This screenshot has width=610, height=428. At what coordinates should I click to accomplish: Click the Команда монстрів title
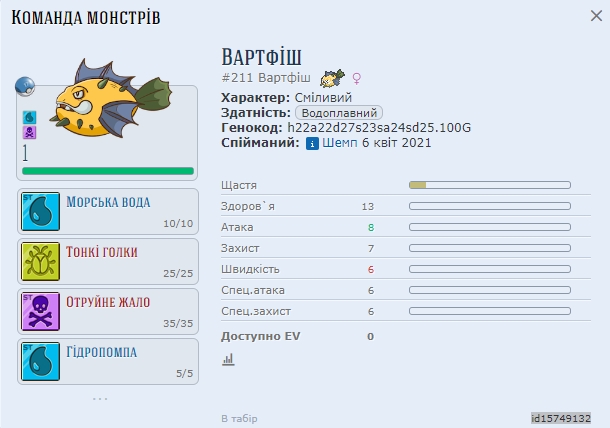pos(86,18)
